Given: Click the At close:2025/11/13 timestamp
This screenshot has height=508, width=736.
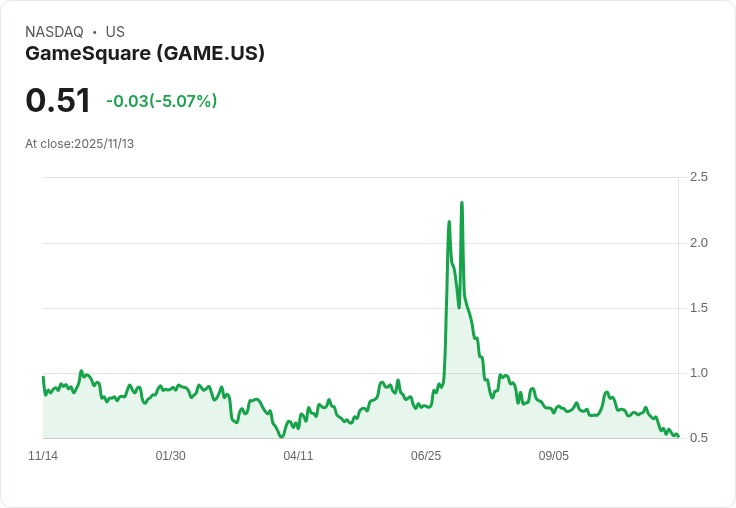Looking at the screenshot, I should (79, 144).
